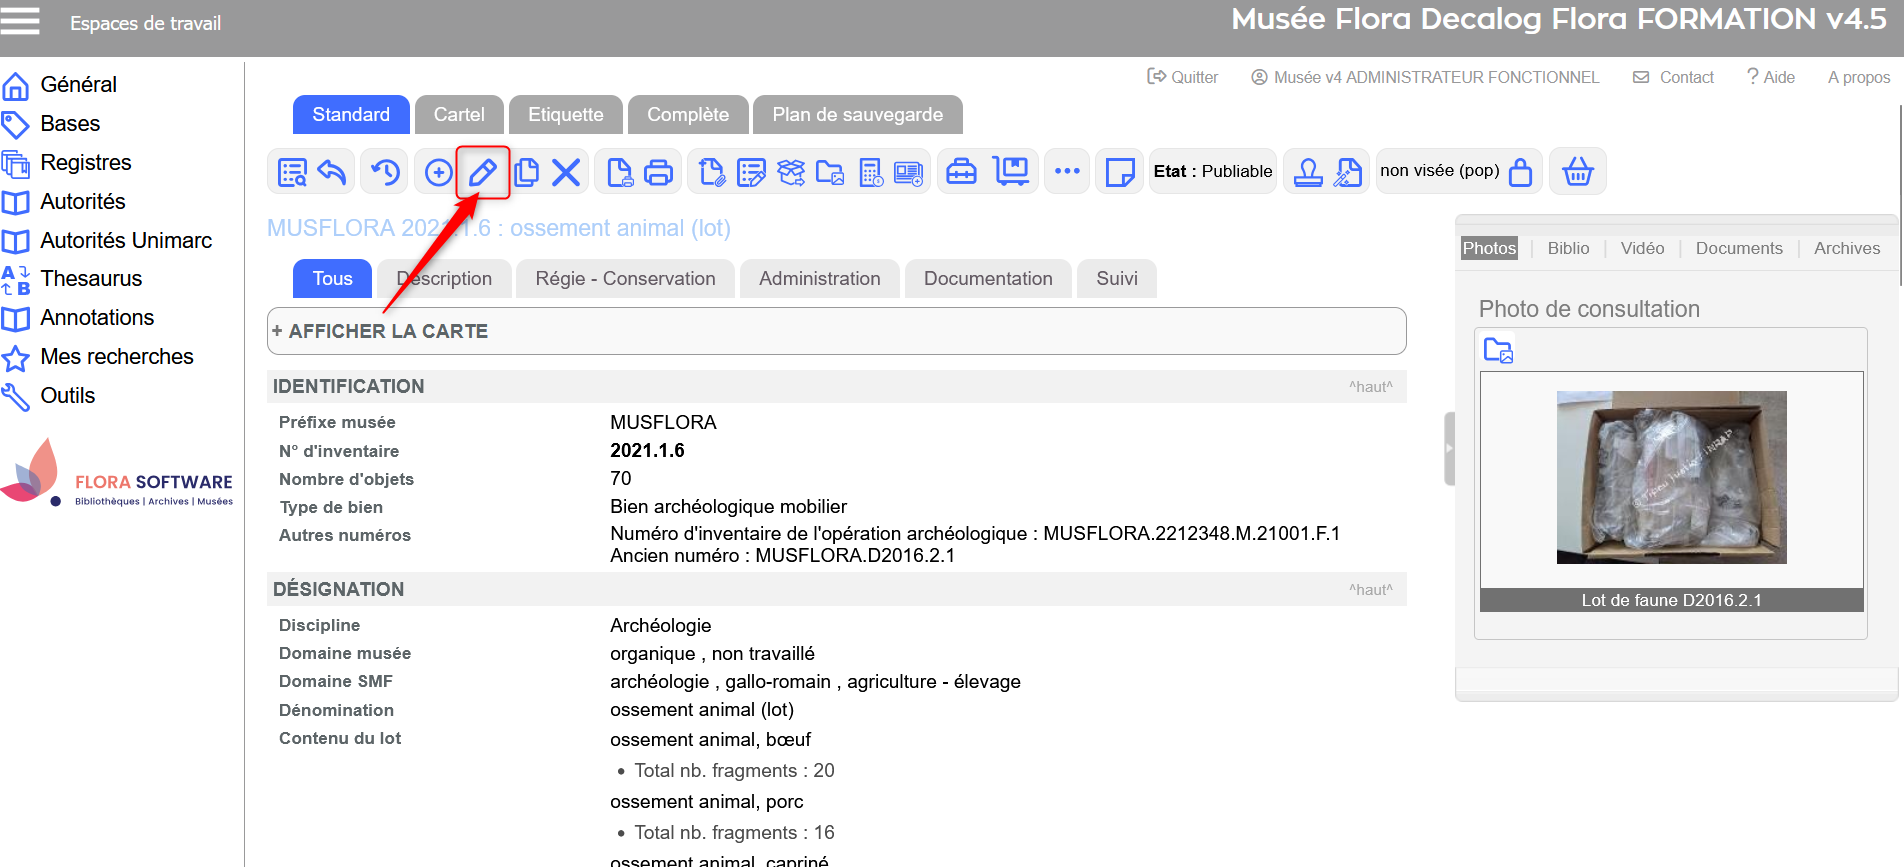Open the Régie - Conservation tab
This screenshot has width=1904, height=867.
tap(625, 279)
